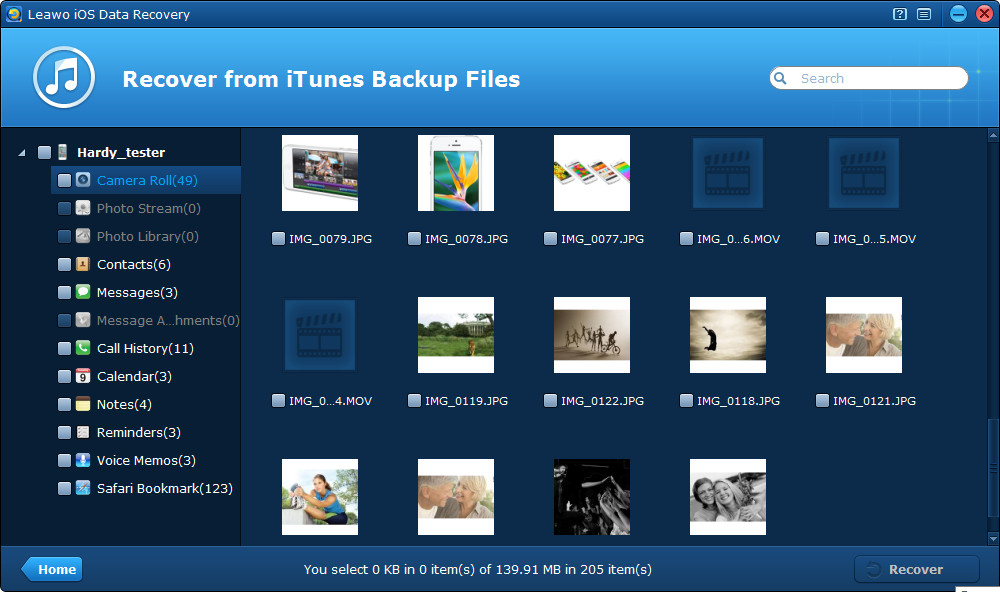
Task: Click the magnifier icon in search box
Action: [780, 78]
